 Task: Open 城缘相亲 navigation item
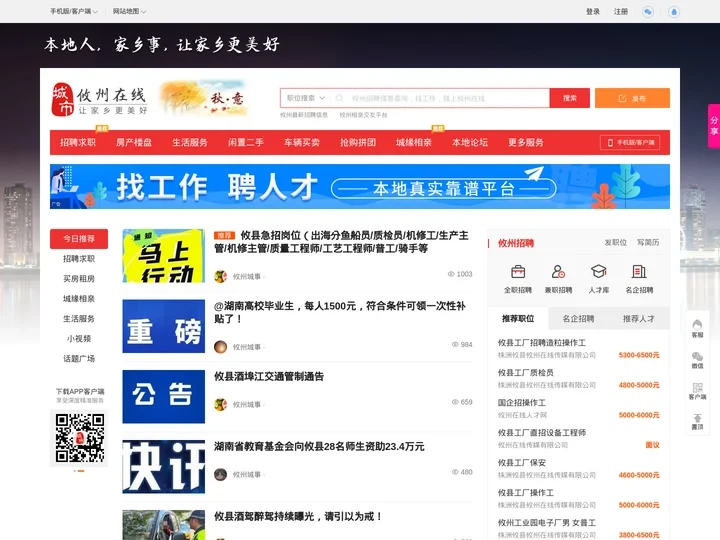414,142
